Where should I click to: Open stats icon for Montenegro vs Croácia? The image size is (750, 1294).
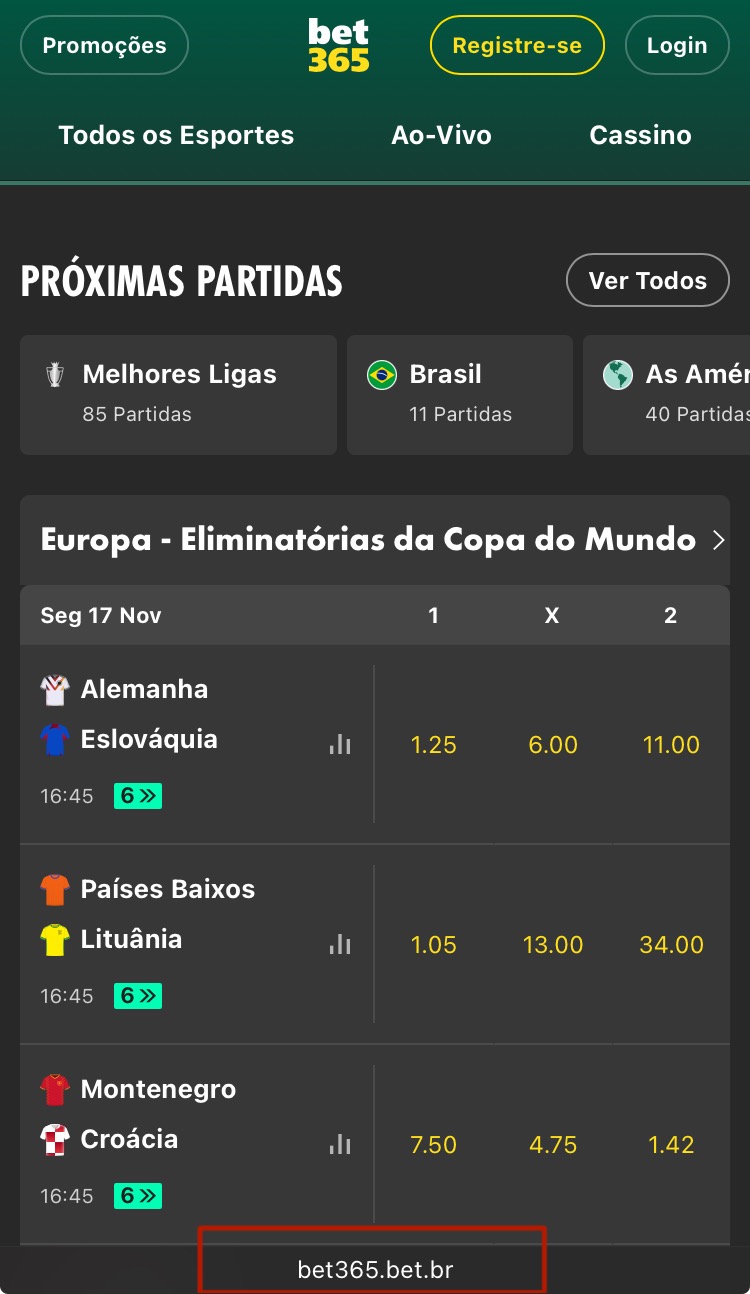[340, 1144]
